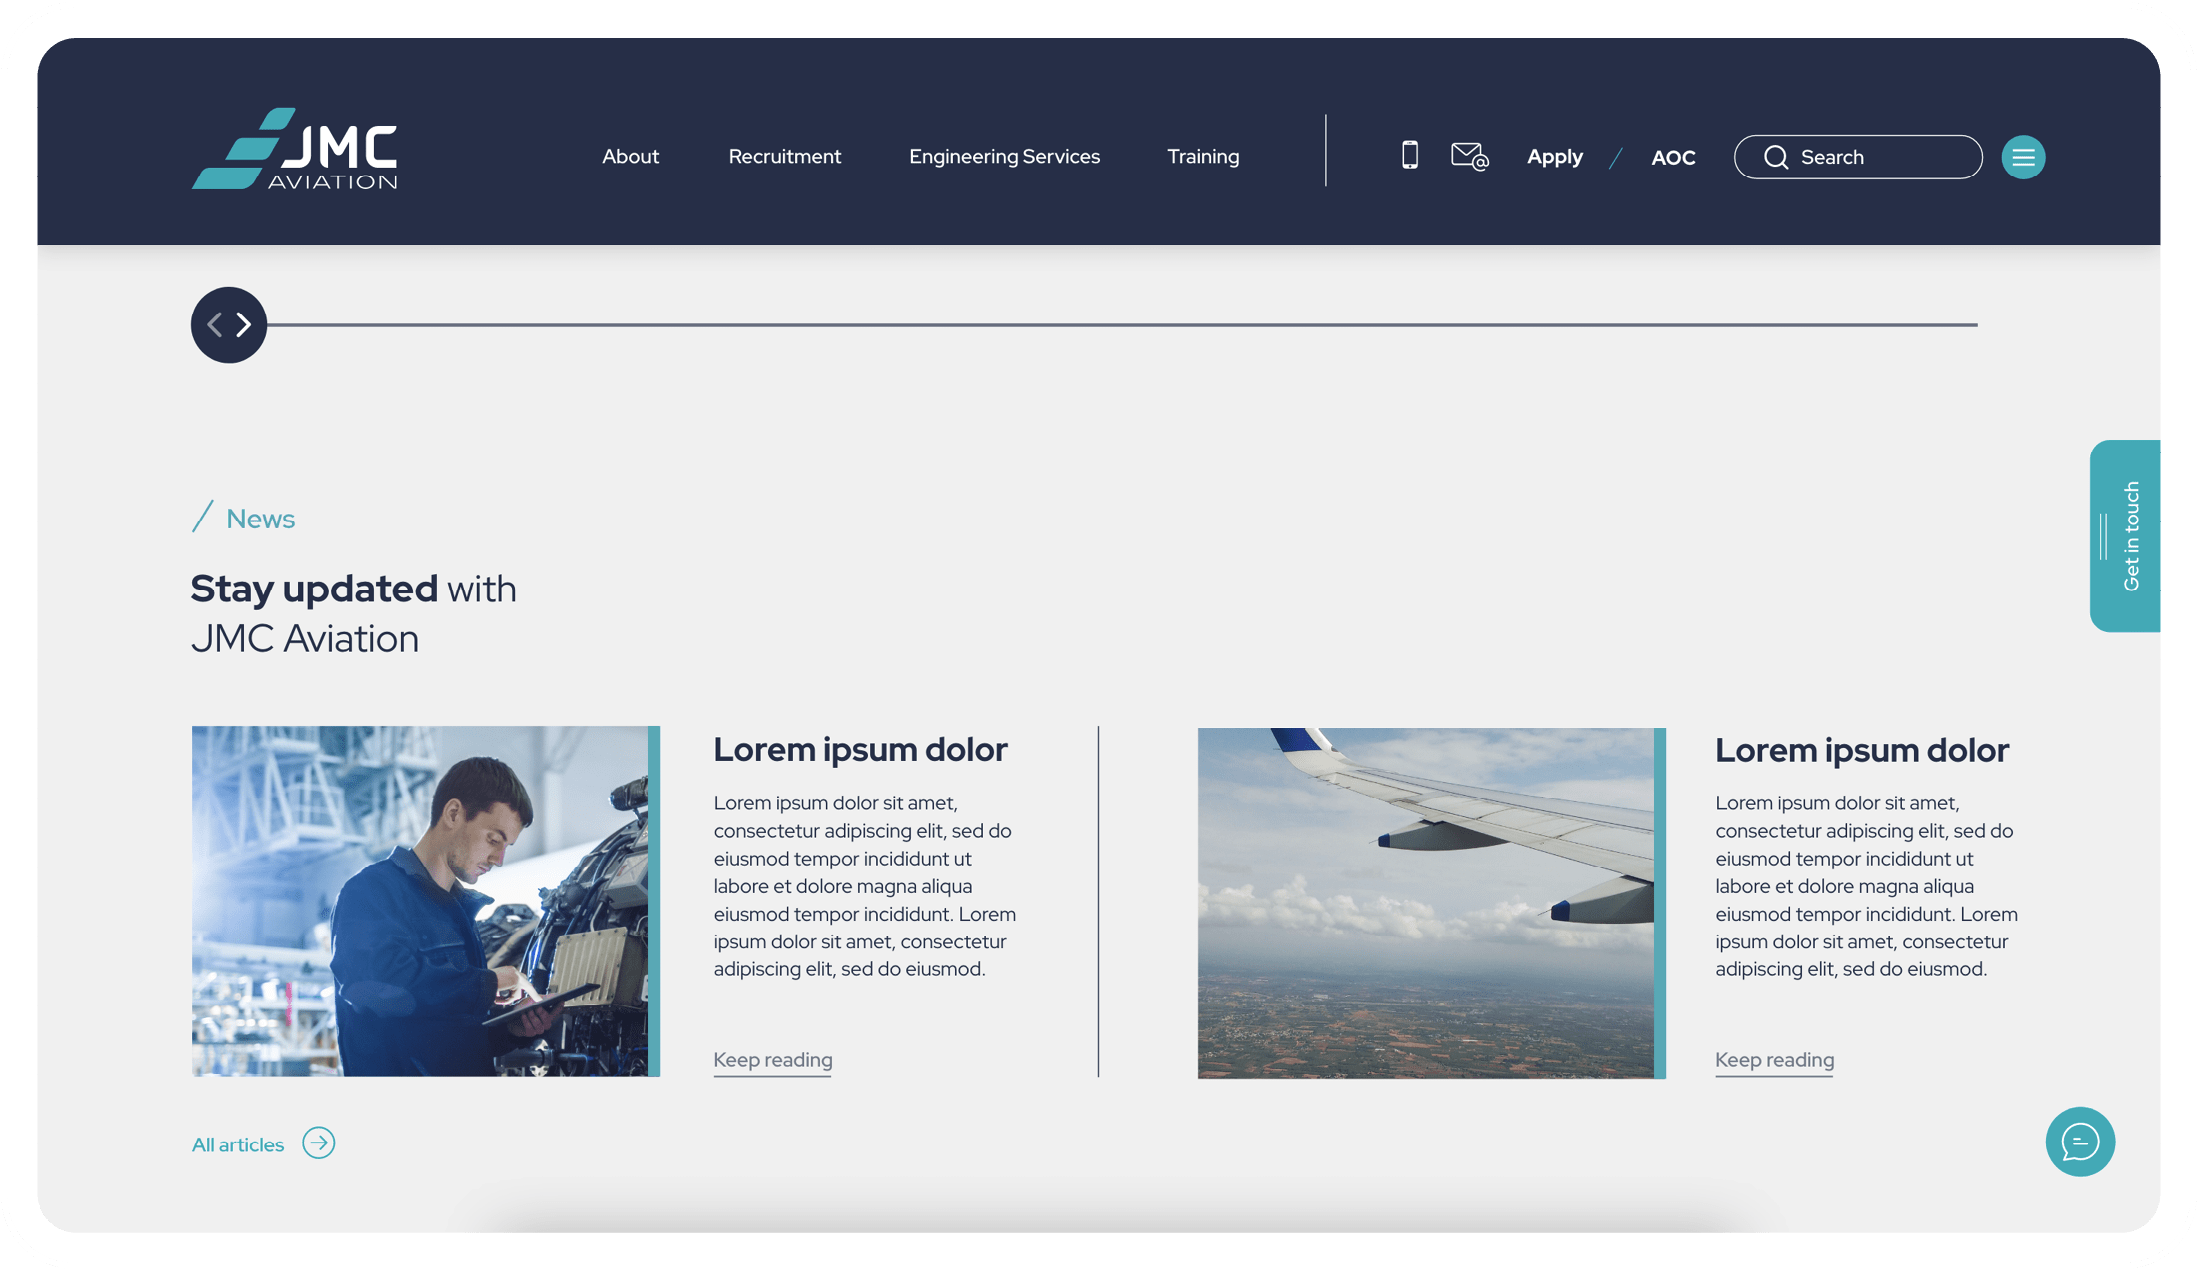Go to previous slide with left chevron
This screenshot has height=1271, width=2198.
pos(214,325)
